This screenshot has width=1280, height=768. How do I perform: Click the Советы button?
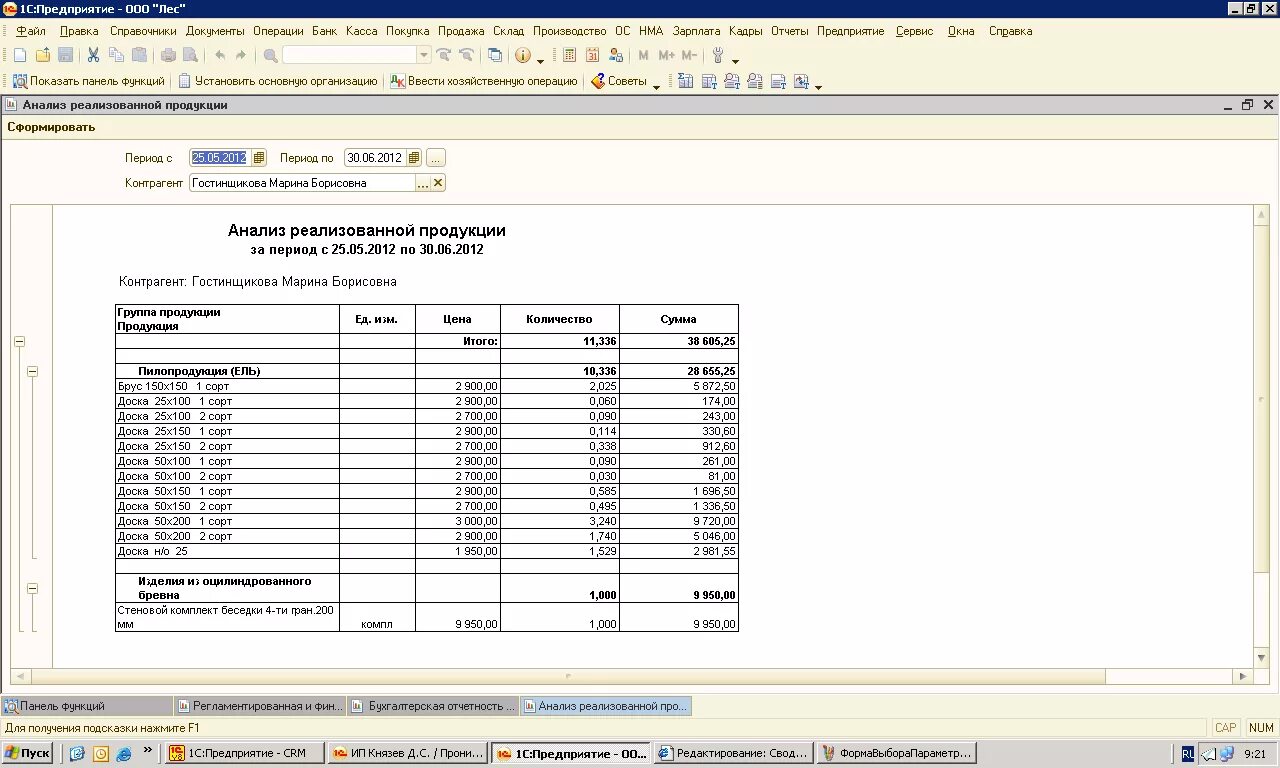tap(618, 81)
